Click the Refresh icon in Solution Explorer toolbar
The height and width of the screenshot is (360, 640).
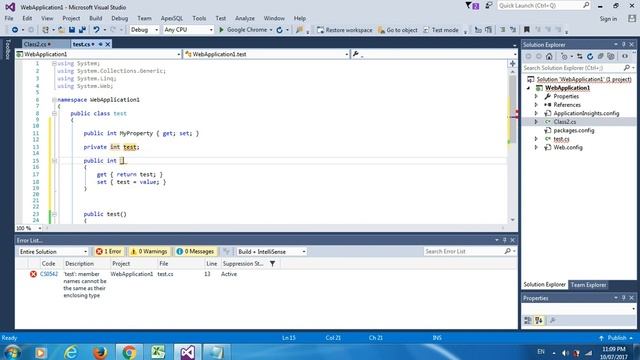point(590,56)
